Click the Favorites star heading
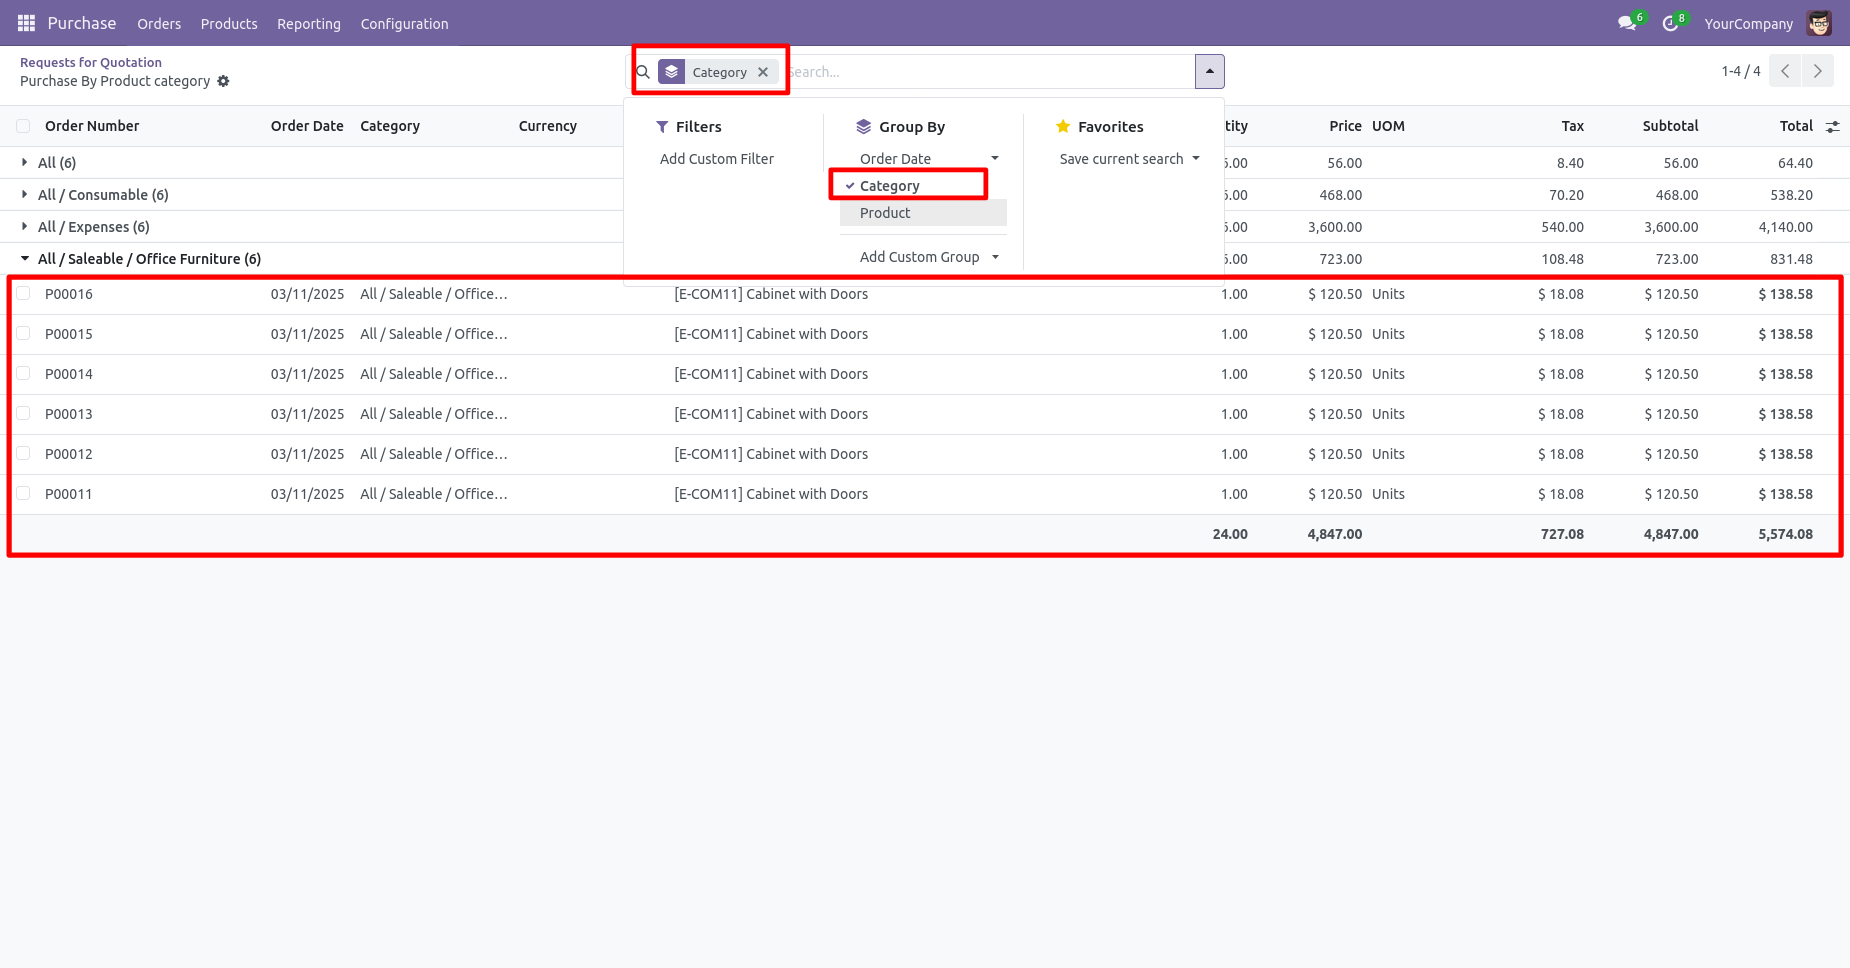1850x968 pixels. coord(1100,127)
